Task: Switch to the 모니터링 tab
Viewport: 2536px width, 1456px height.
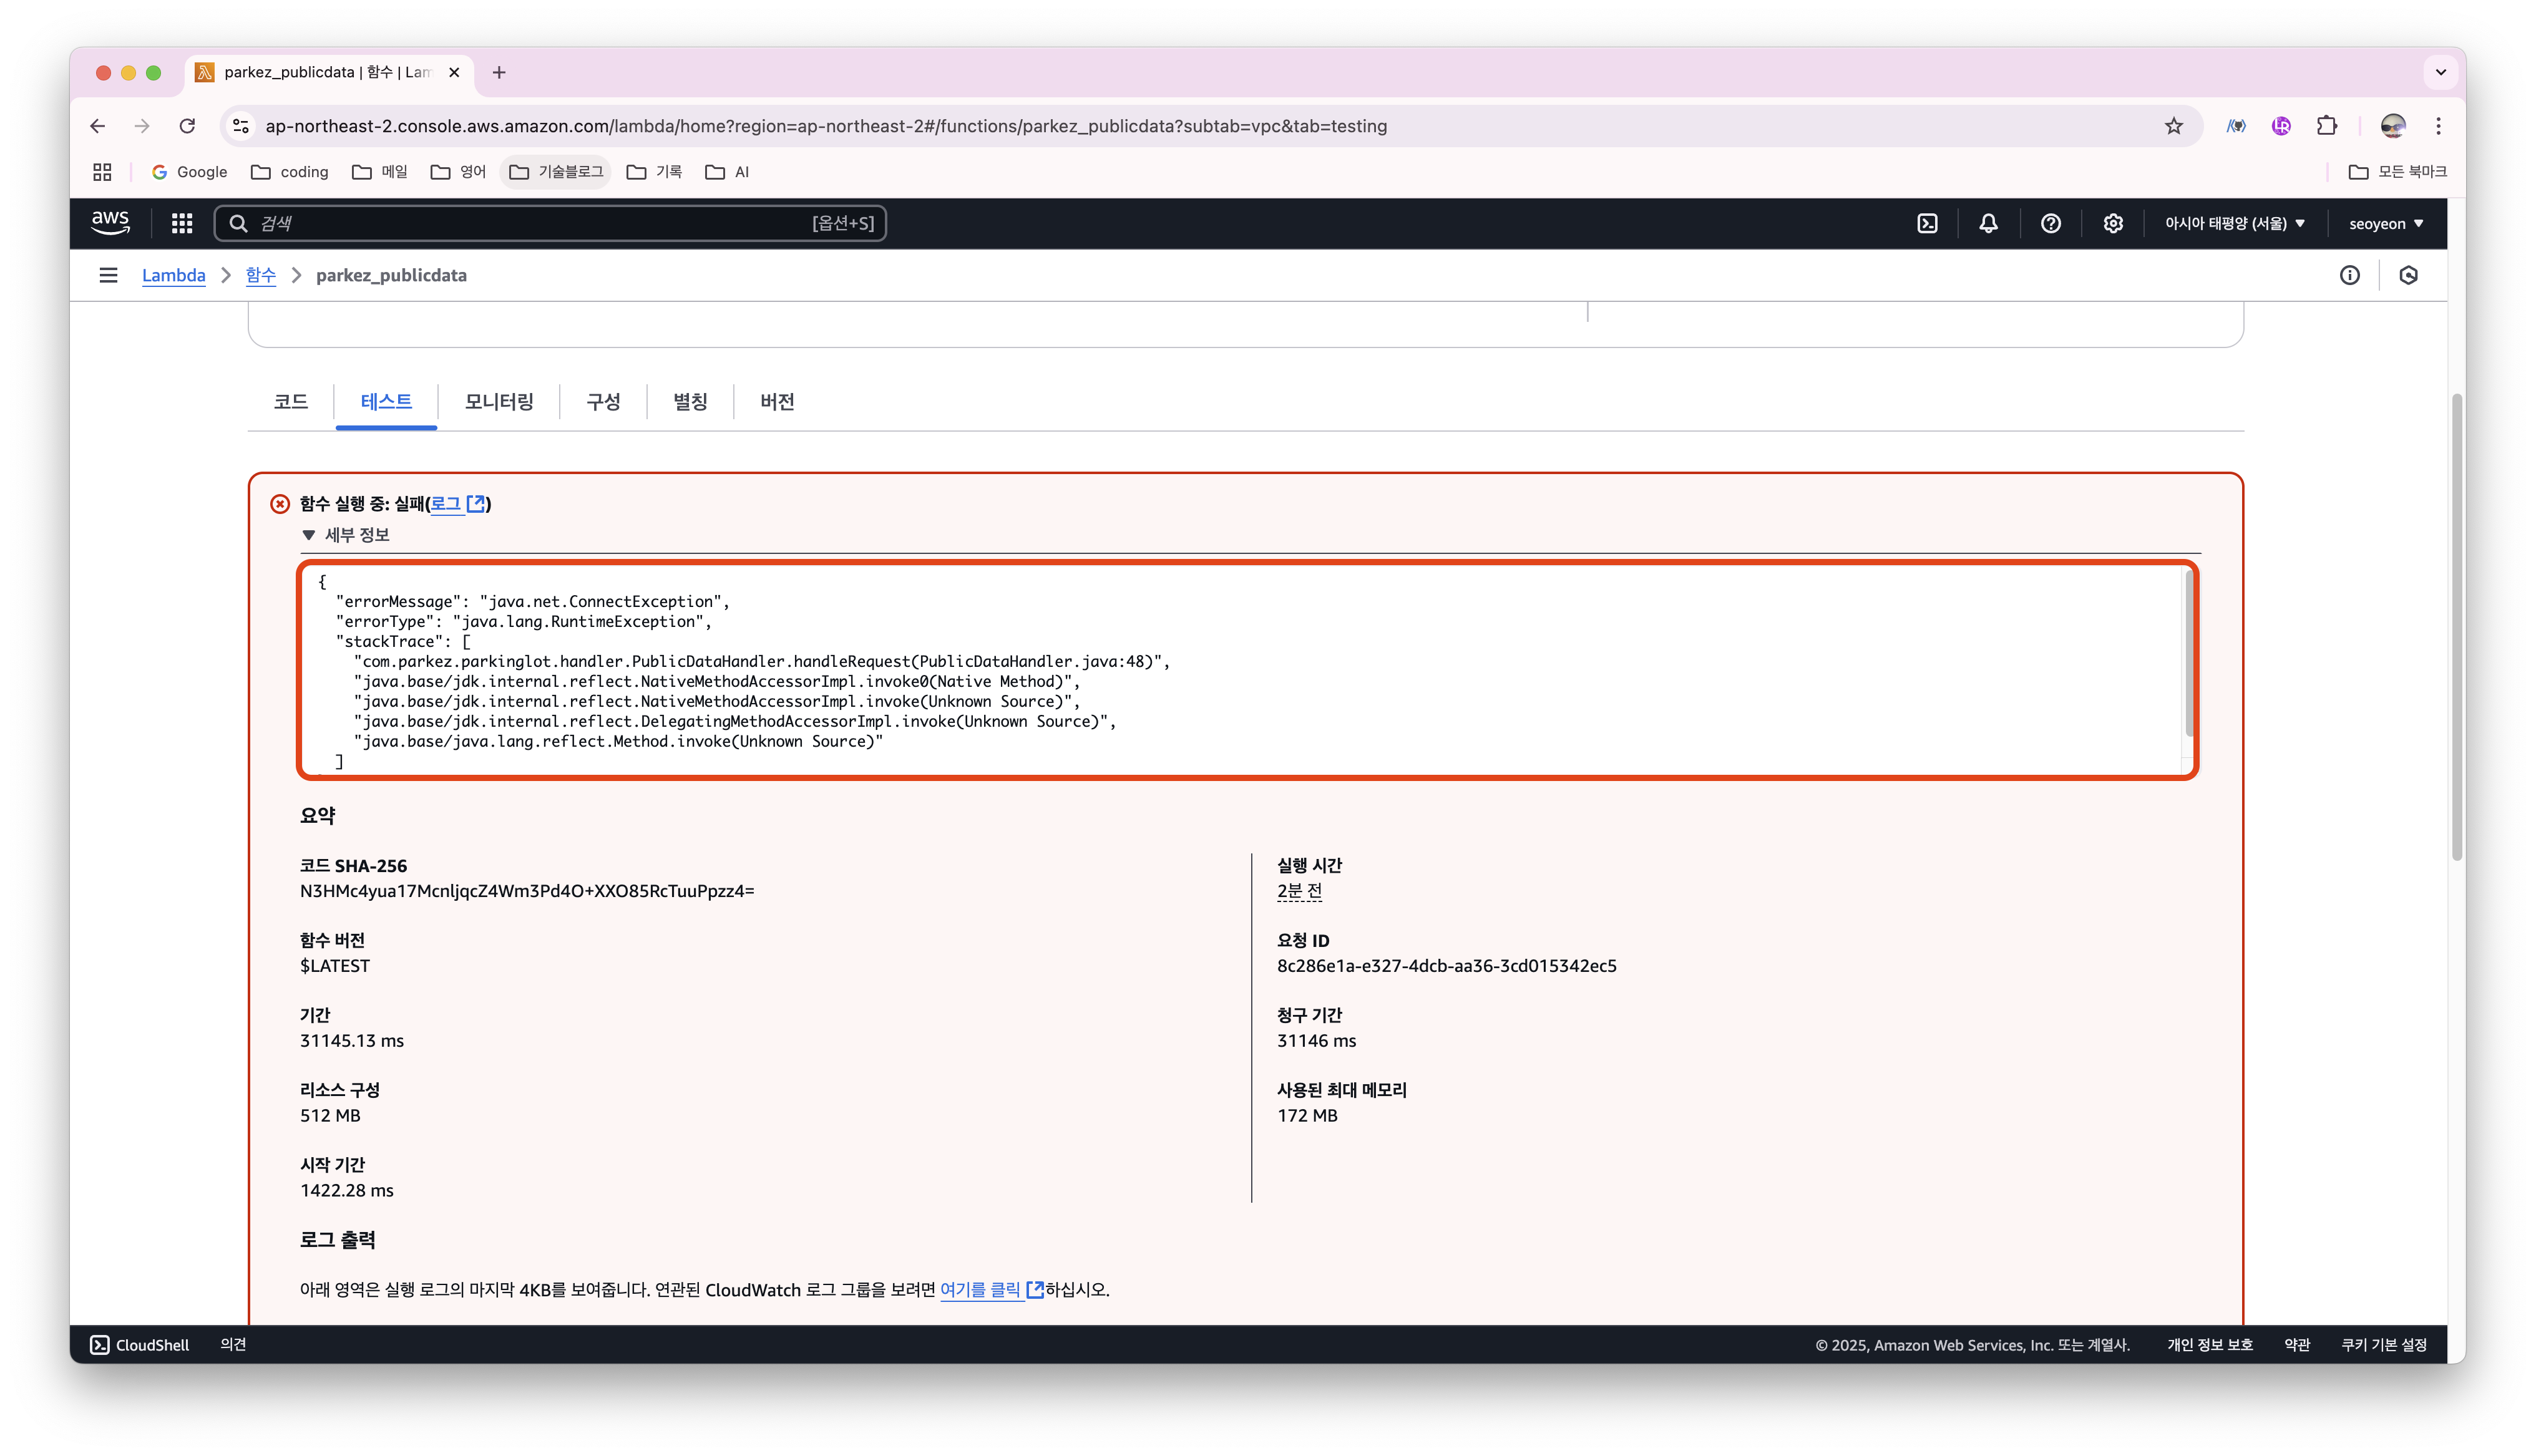Action: [498, 401]
